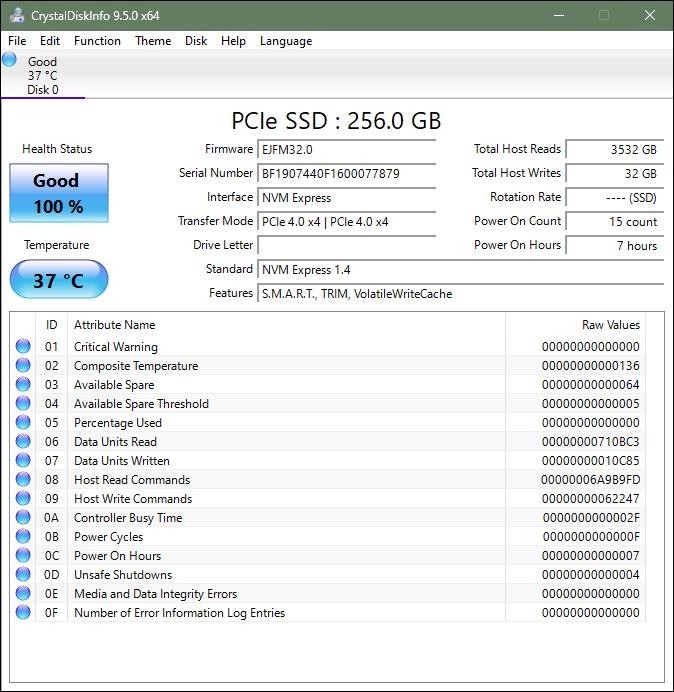The width and height of the screenshot is (674, 692).
Task: Click raw value 0000000000136
Action: (591, 366)
